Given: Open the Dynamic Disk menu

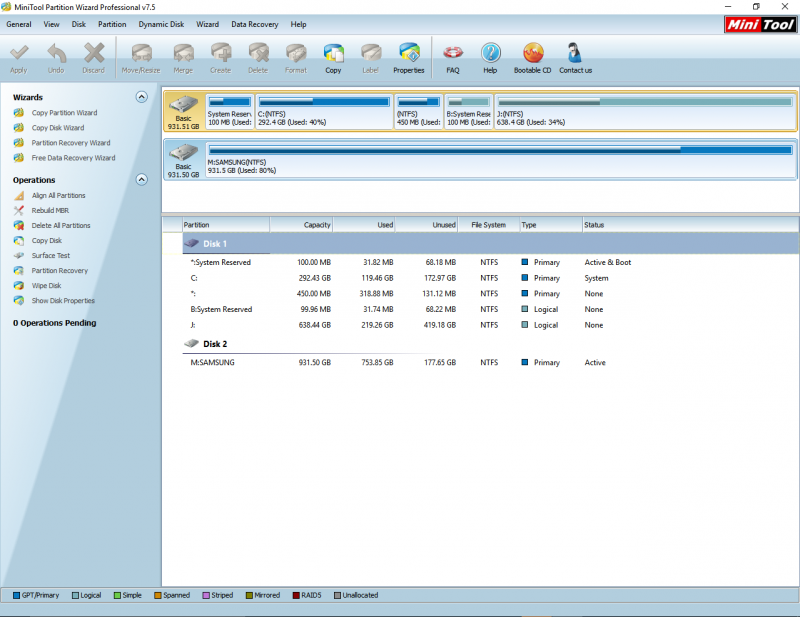Looking at the screenshot, I should point(161,24).
